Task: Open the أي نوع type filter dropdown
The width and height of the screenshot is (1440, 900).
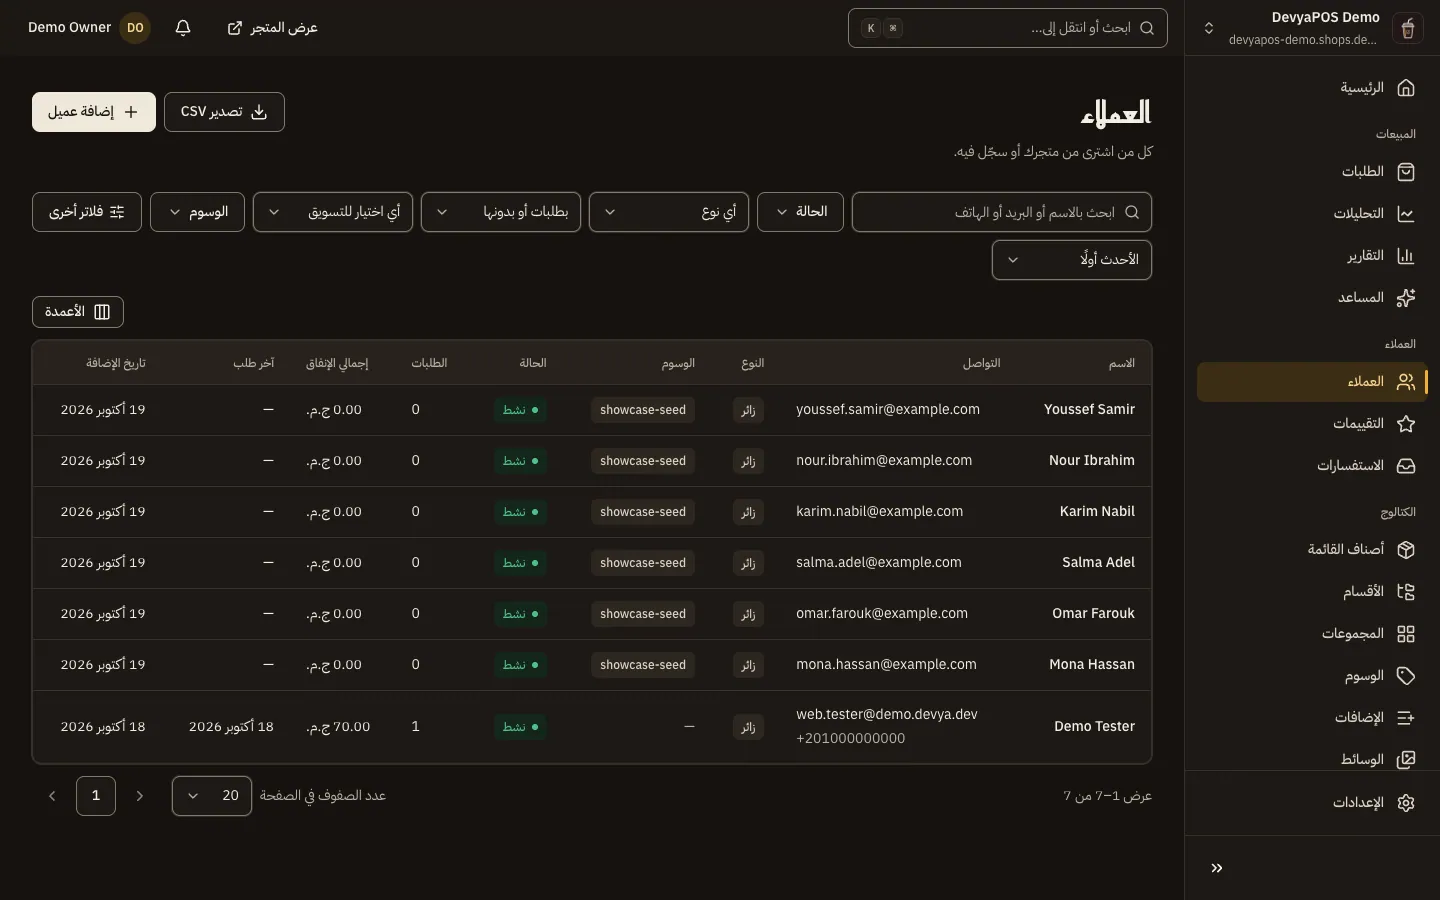Action: (x=669, y=212)
